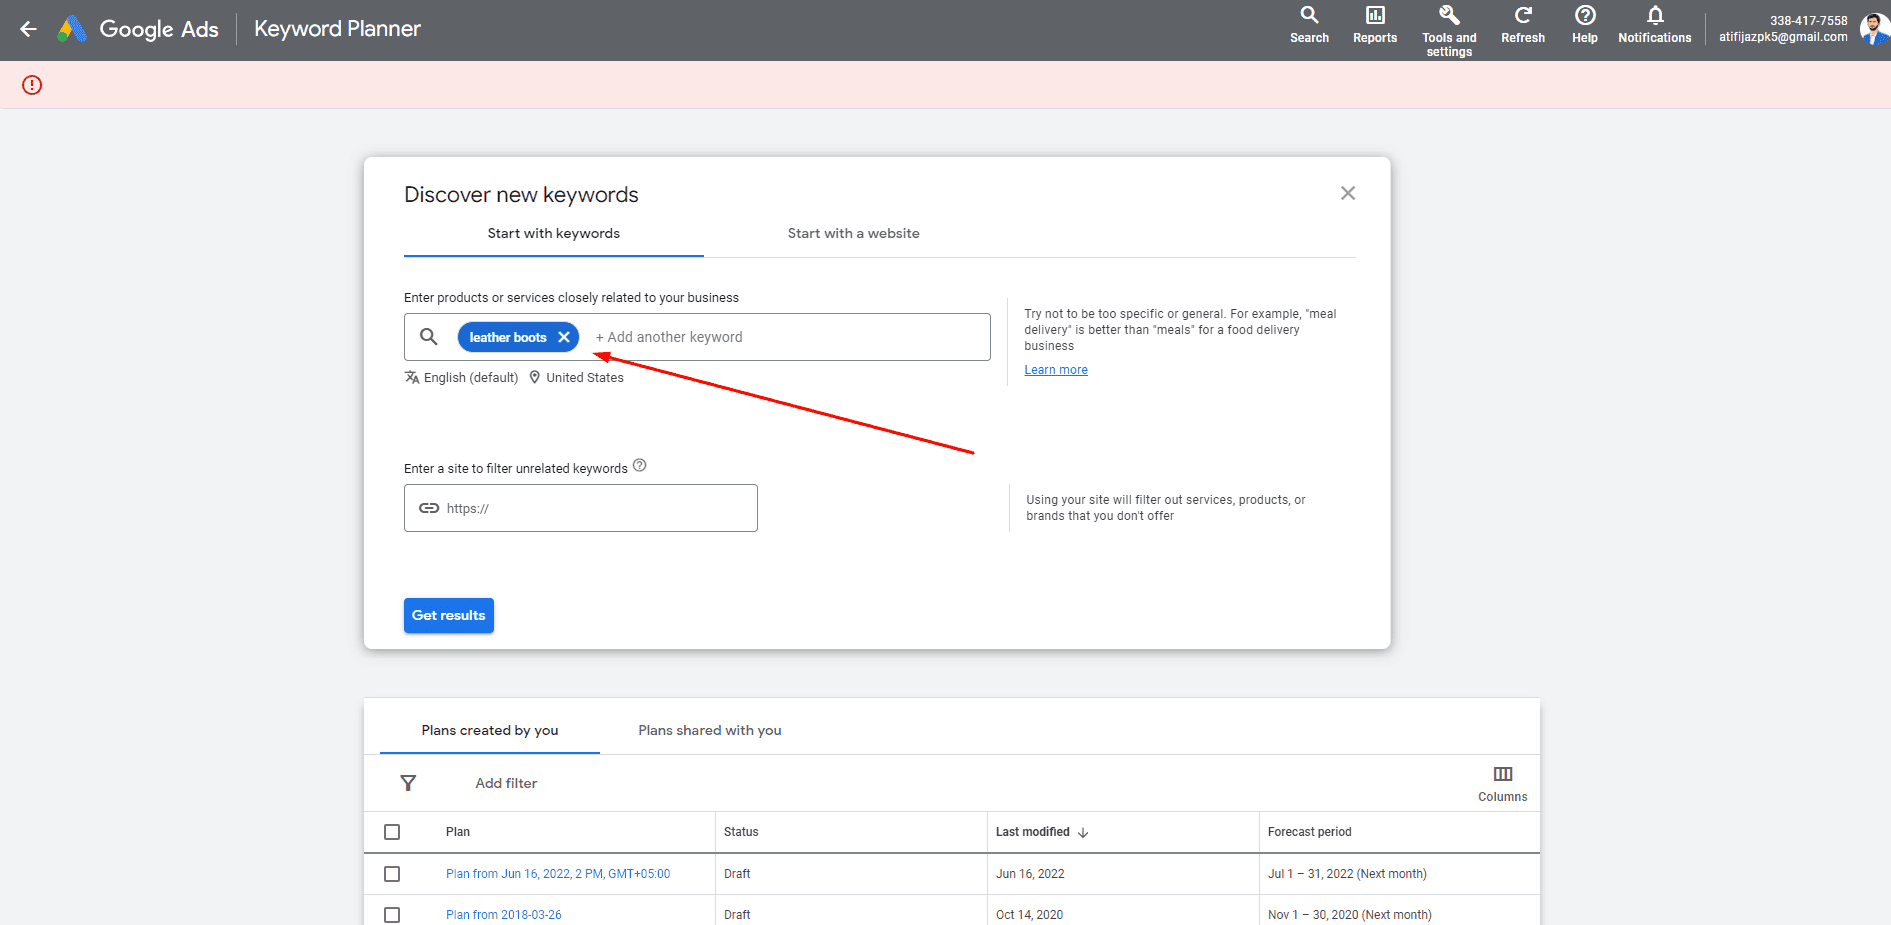
Task: Click the back arrow in header
Action: [x=28, y=29]
